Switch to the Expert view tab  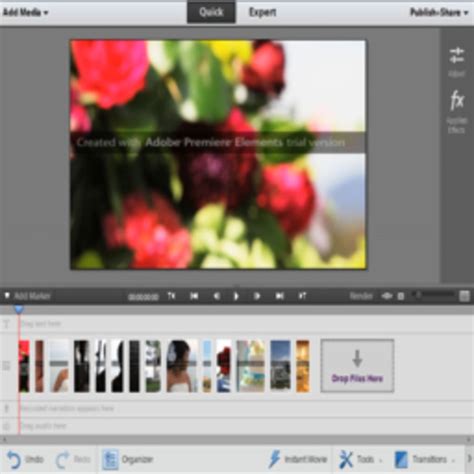coord(263,12)
